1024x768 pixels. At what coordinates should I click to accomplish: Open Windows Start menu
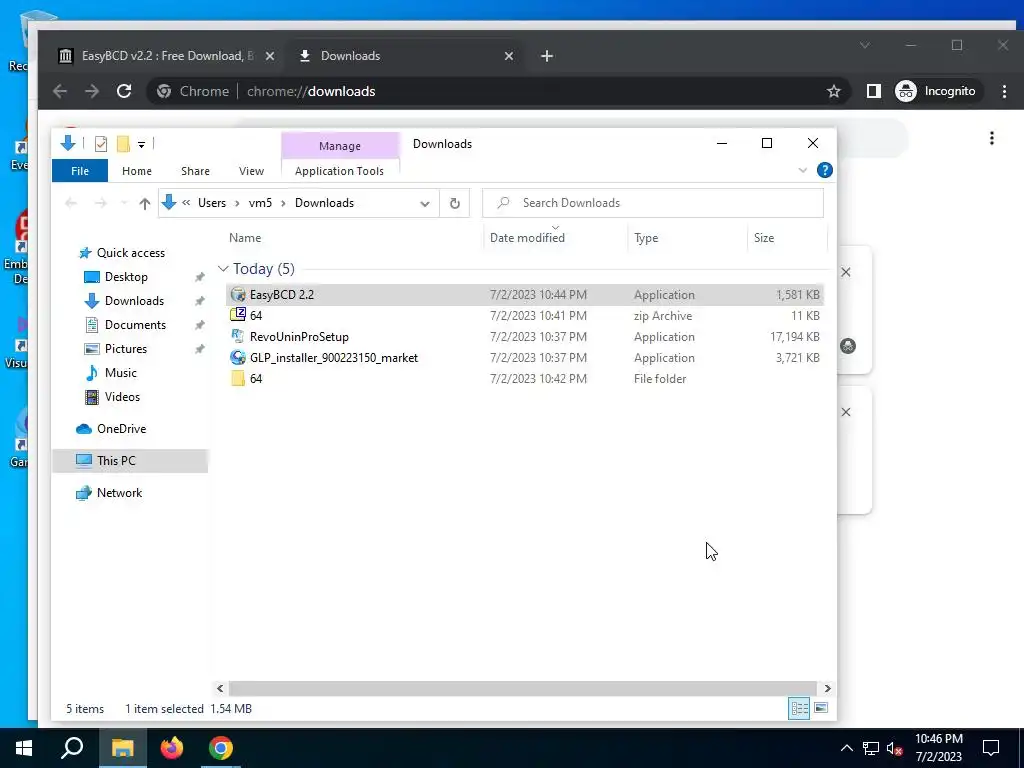(x=24, y=748)
